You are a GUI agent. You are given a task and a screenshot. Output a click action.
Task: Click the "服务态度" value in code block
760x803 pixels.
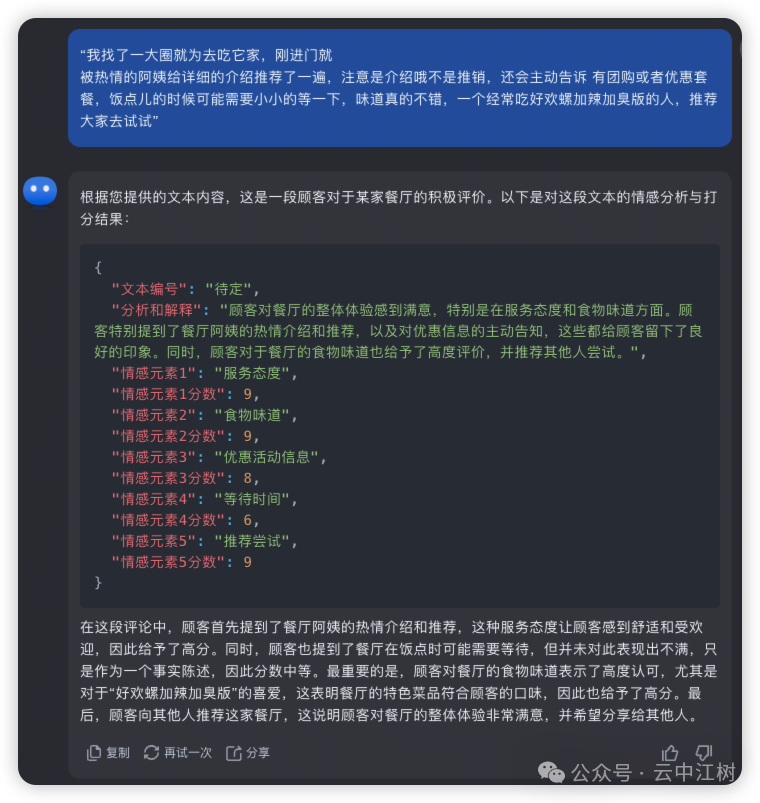point(252,373)
